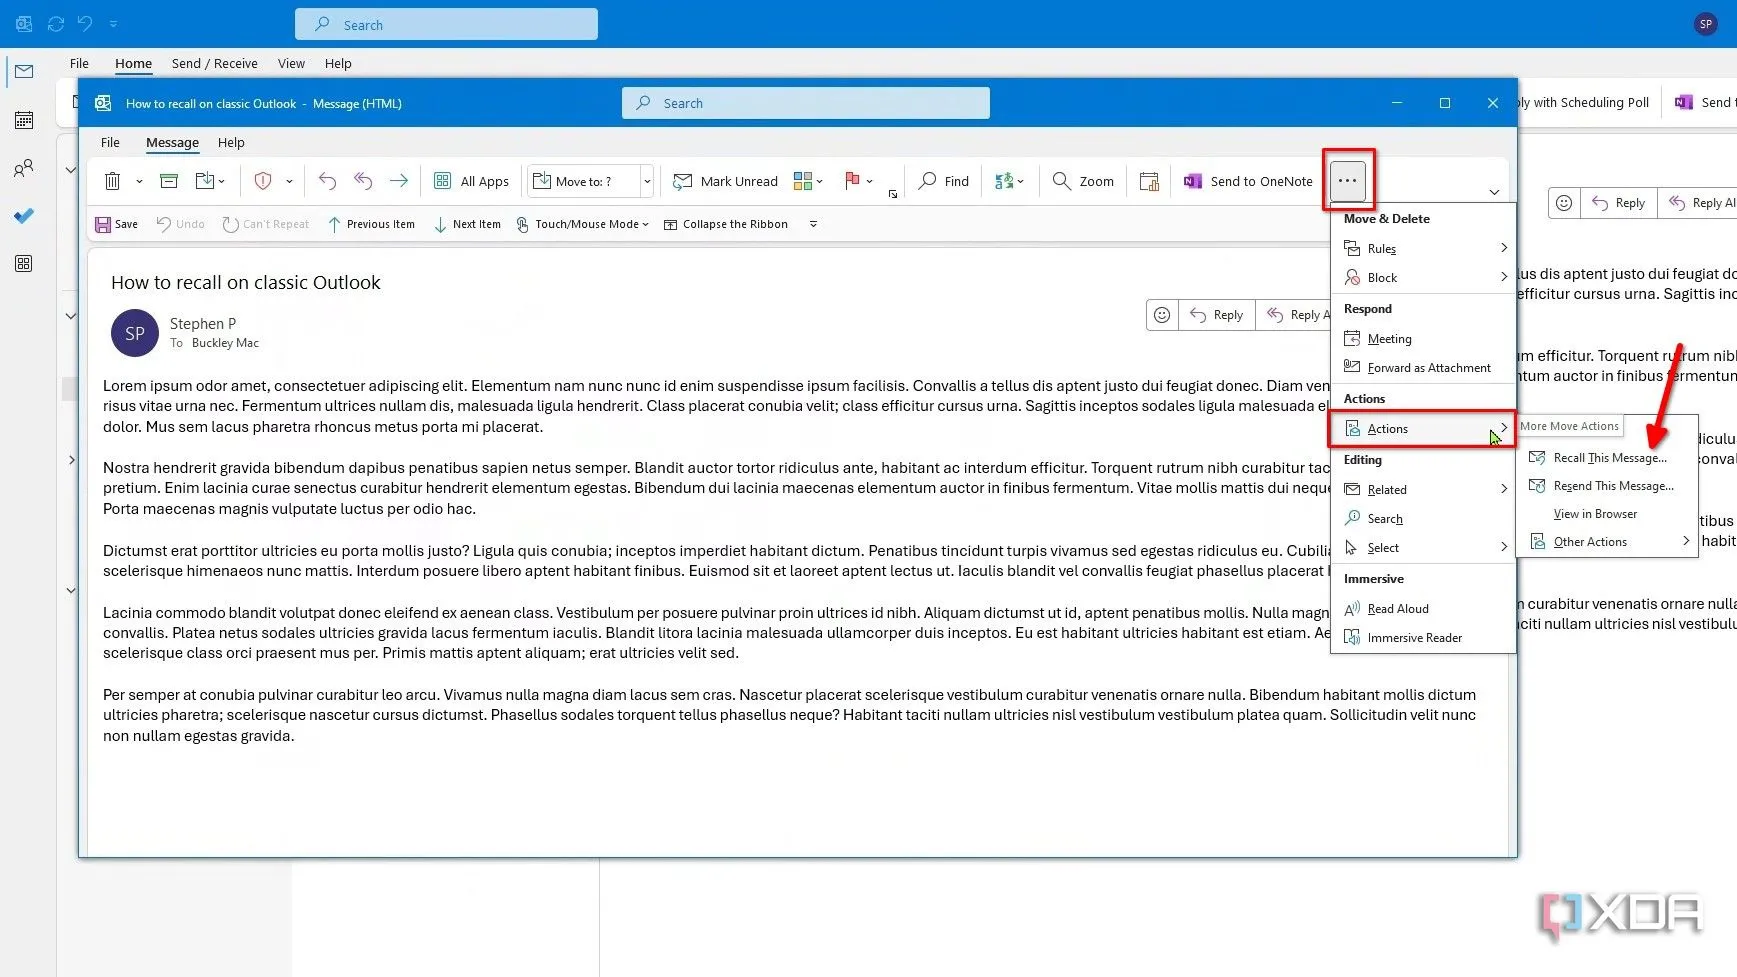Mark the message as Unread

pos(726,181)
